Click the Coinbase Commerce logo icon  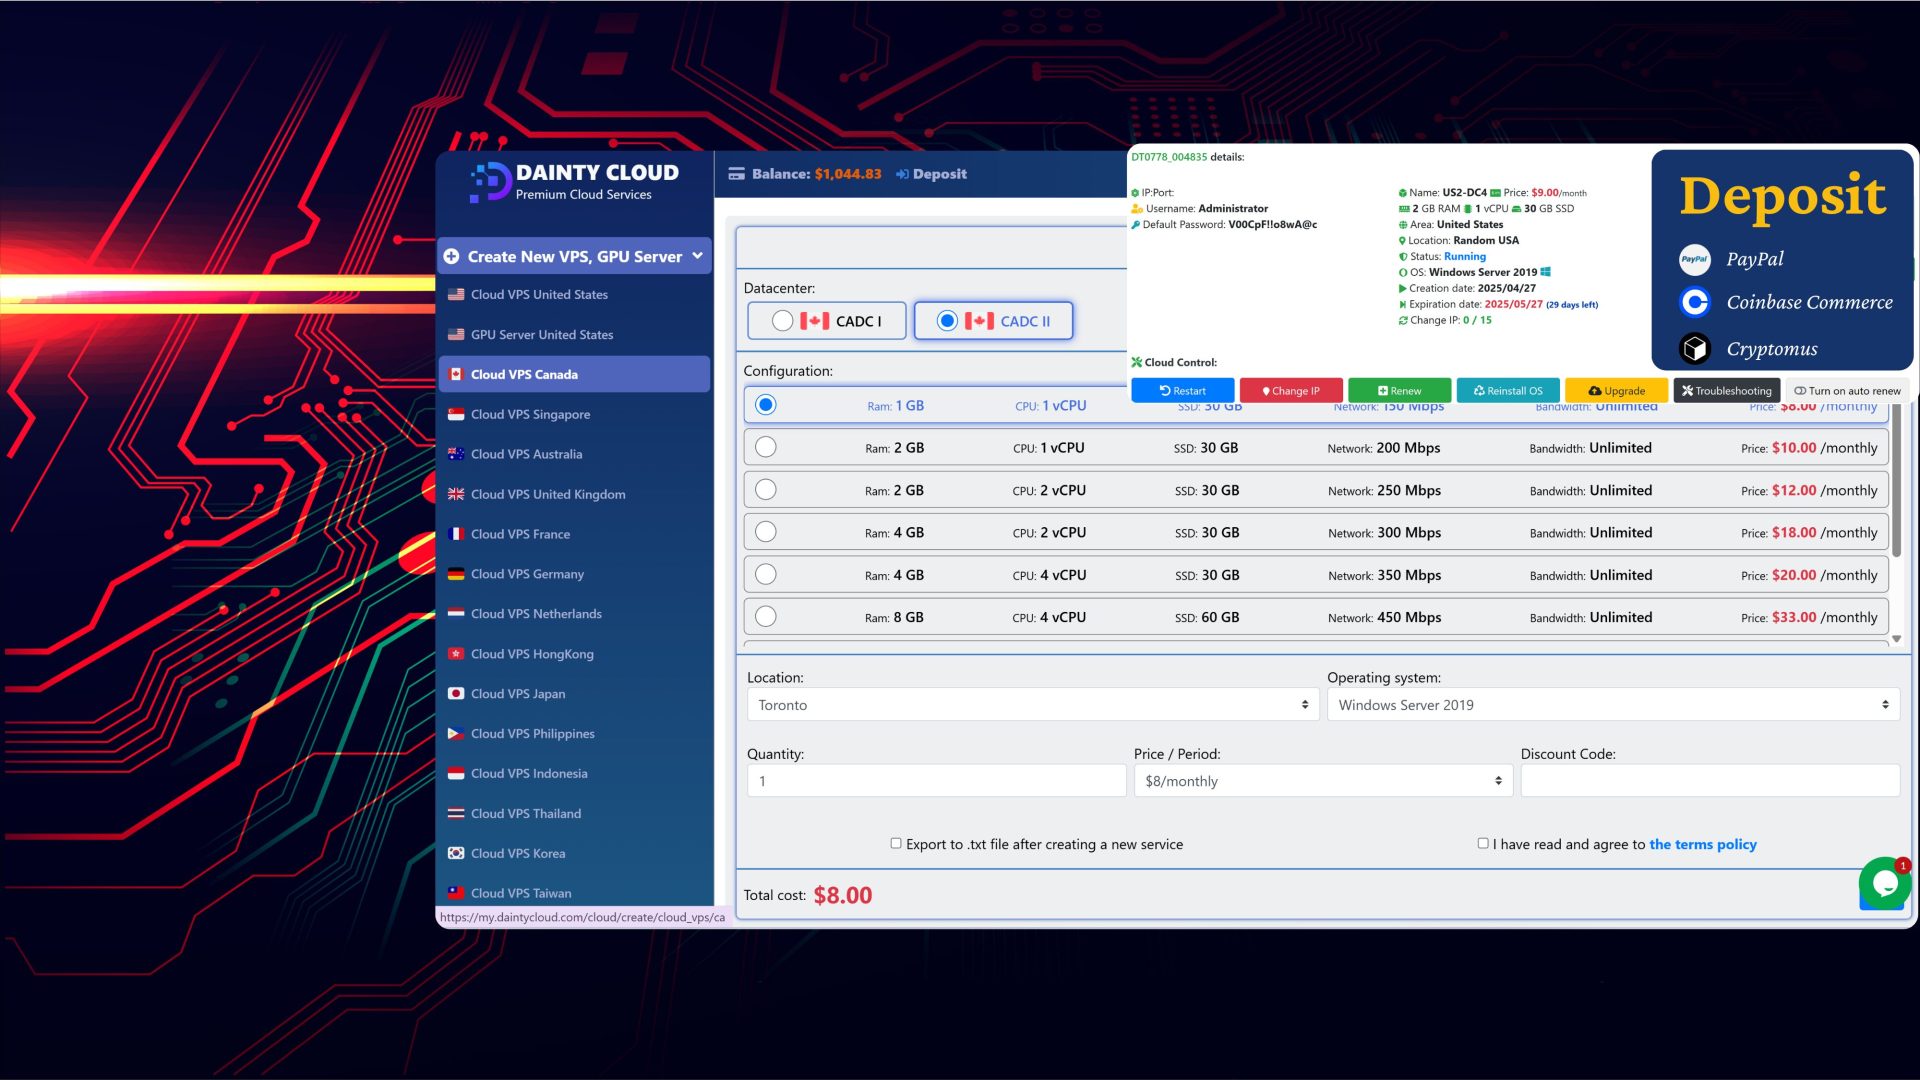(1695, 302)
